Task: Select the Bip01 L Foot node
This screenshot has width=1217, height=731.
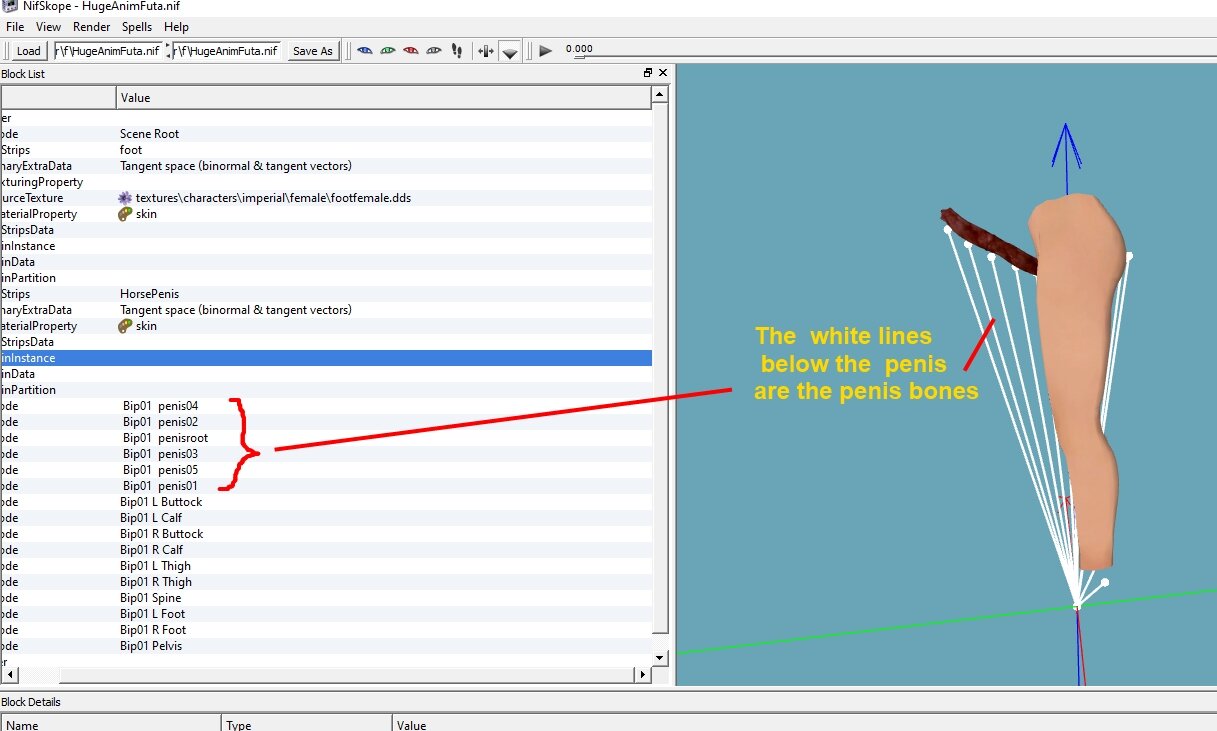Action: pos(326,614)
